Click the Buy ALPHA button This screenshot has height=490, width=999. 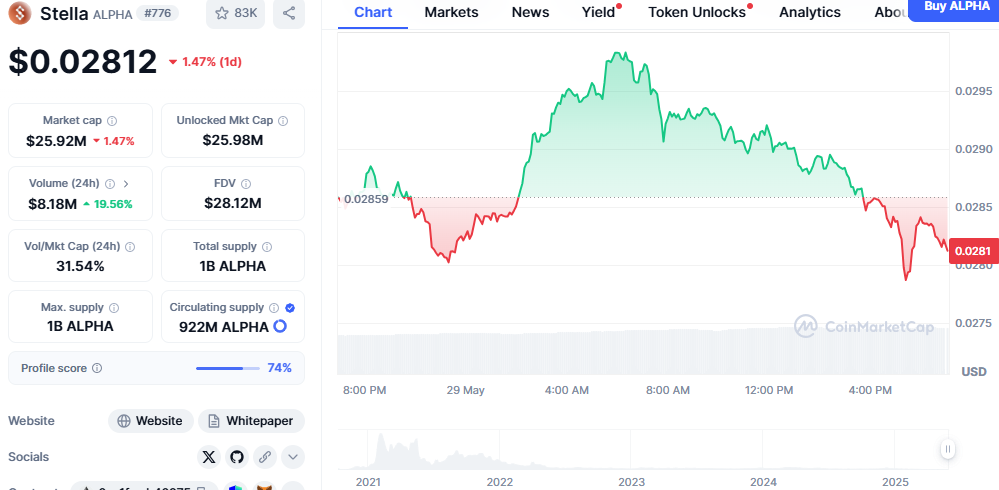click(x=956, y=8)
